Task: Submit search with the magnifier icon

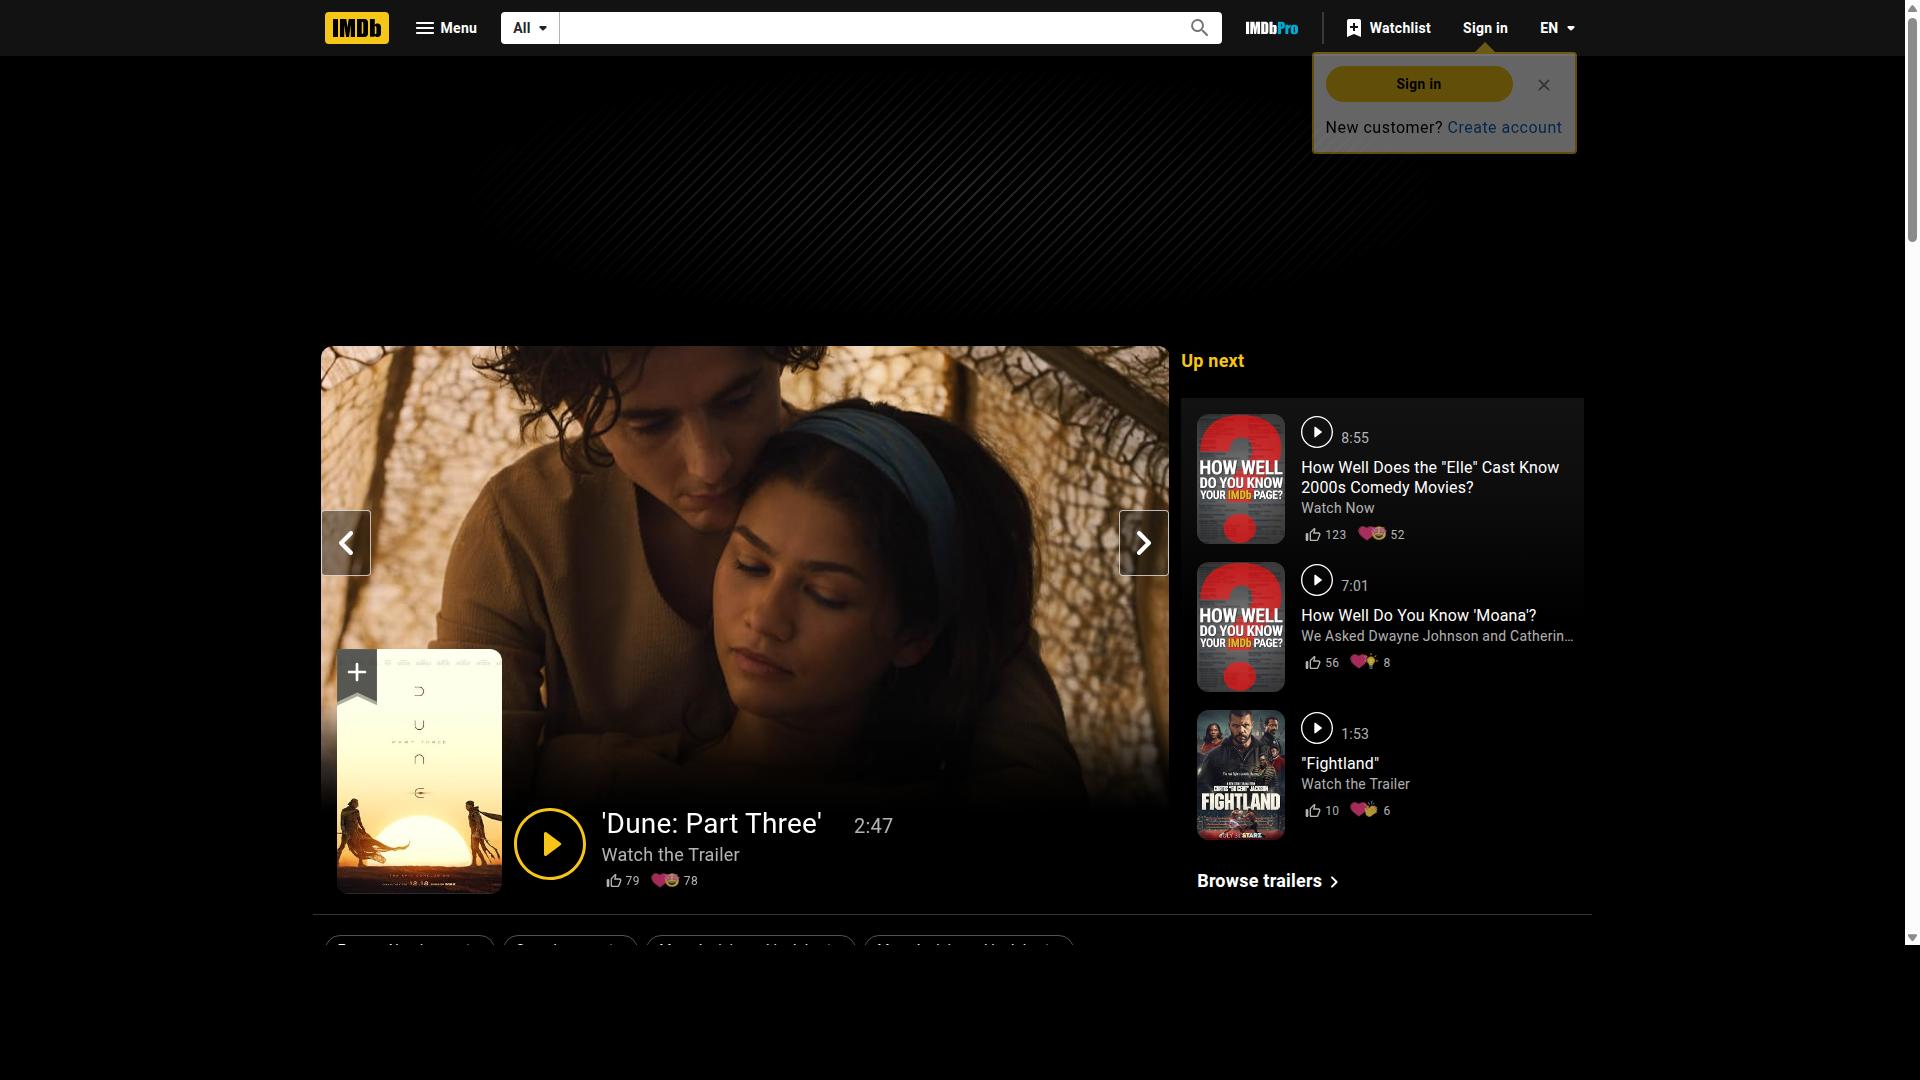Action: click(x=1199, y=28)
